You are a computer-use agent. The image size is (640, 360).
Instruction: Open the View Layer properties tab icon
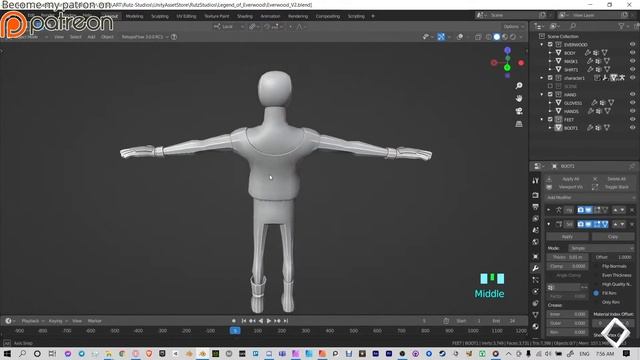[x=536, y=219]
